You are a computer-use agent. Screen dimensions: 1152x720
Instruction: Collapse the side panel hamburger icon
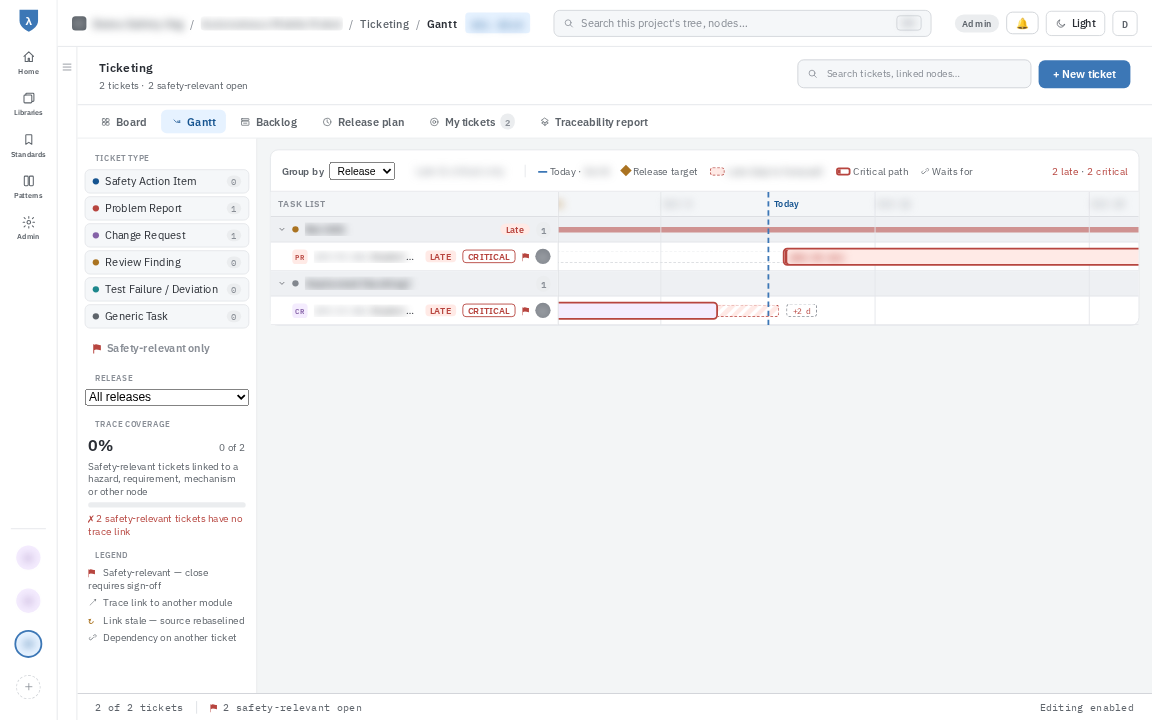click(x=67, y=67)
